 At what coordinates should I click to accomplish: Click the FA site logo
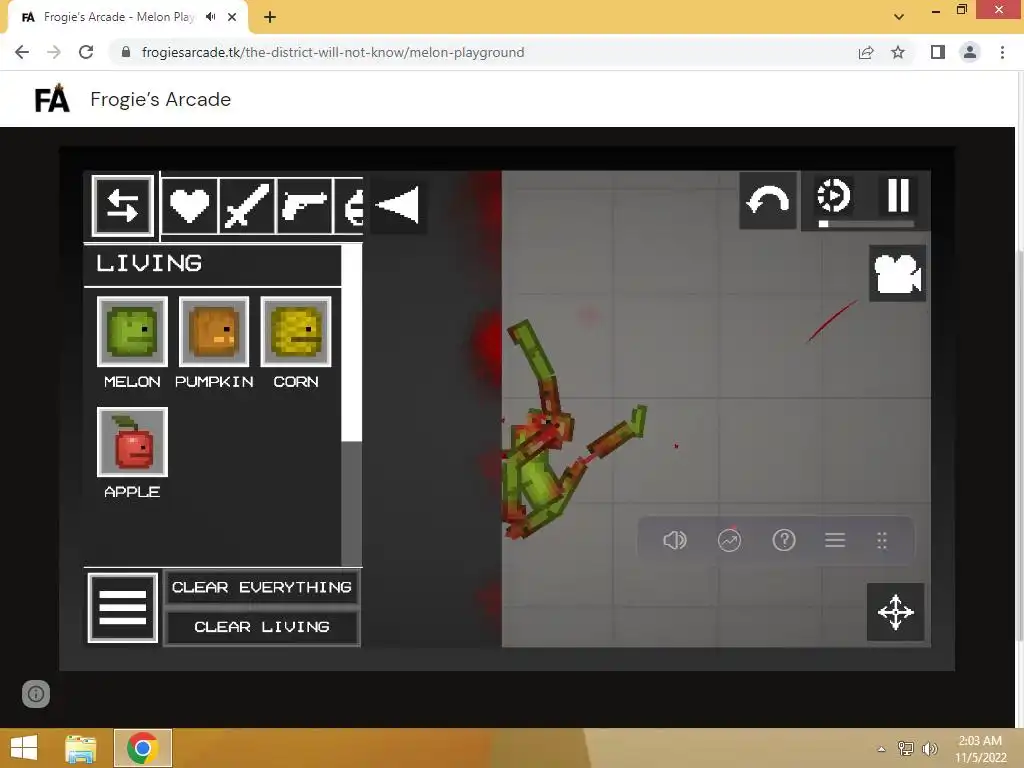point(52,99)
